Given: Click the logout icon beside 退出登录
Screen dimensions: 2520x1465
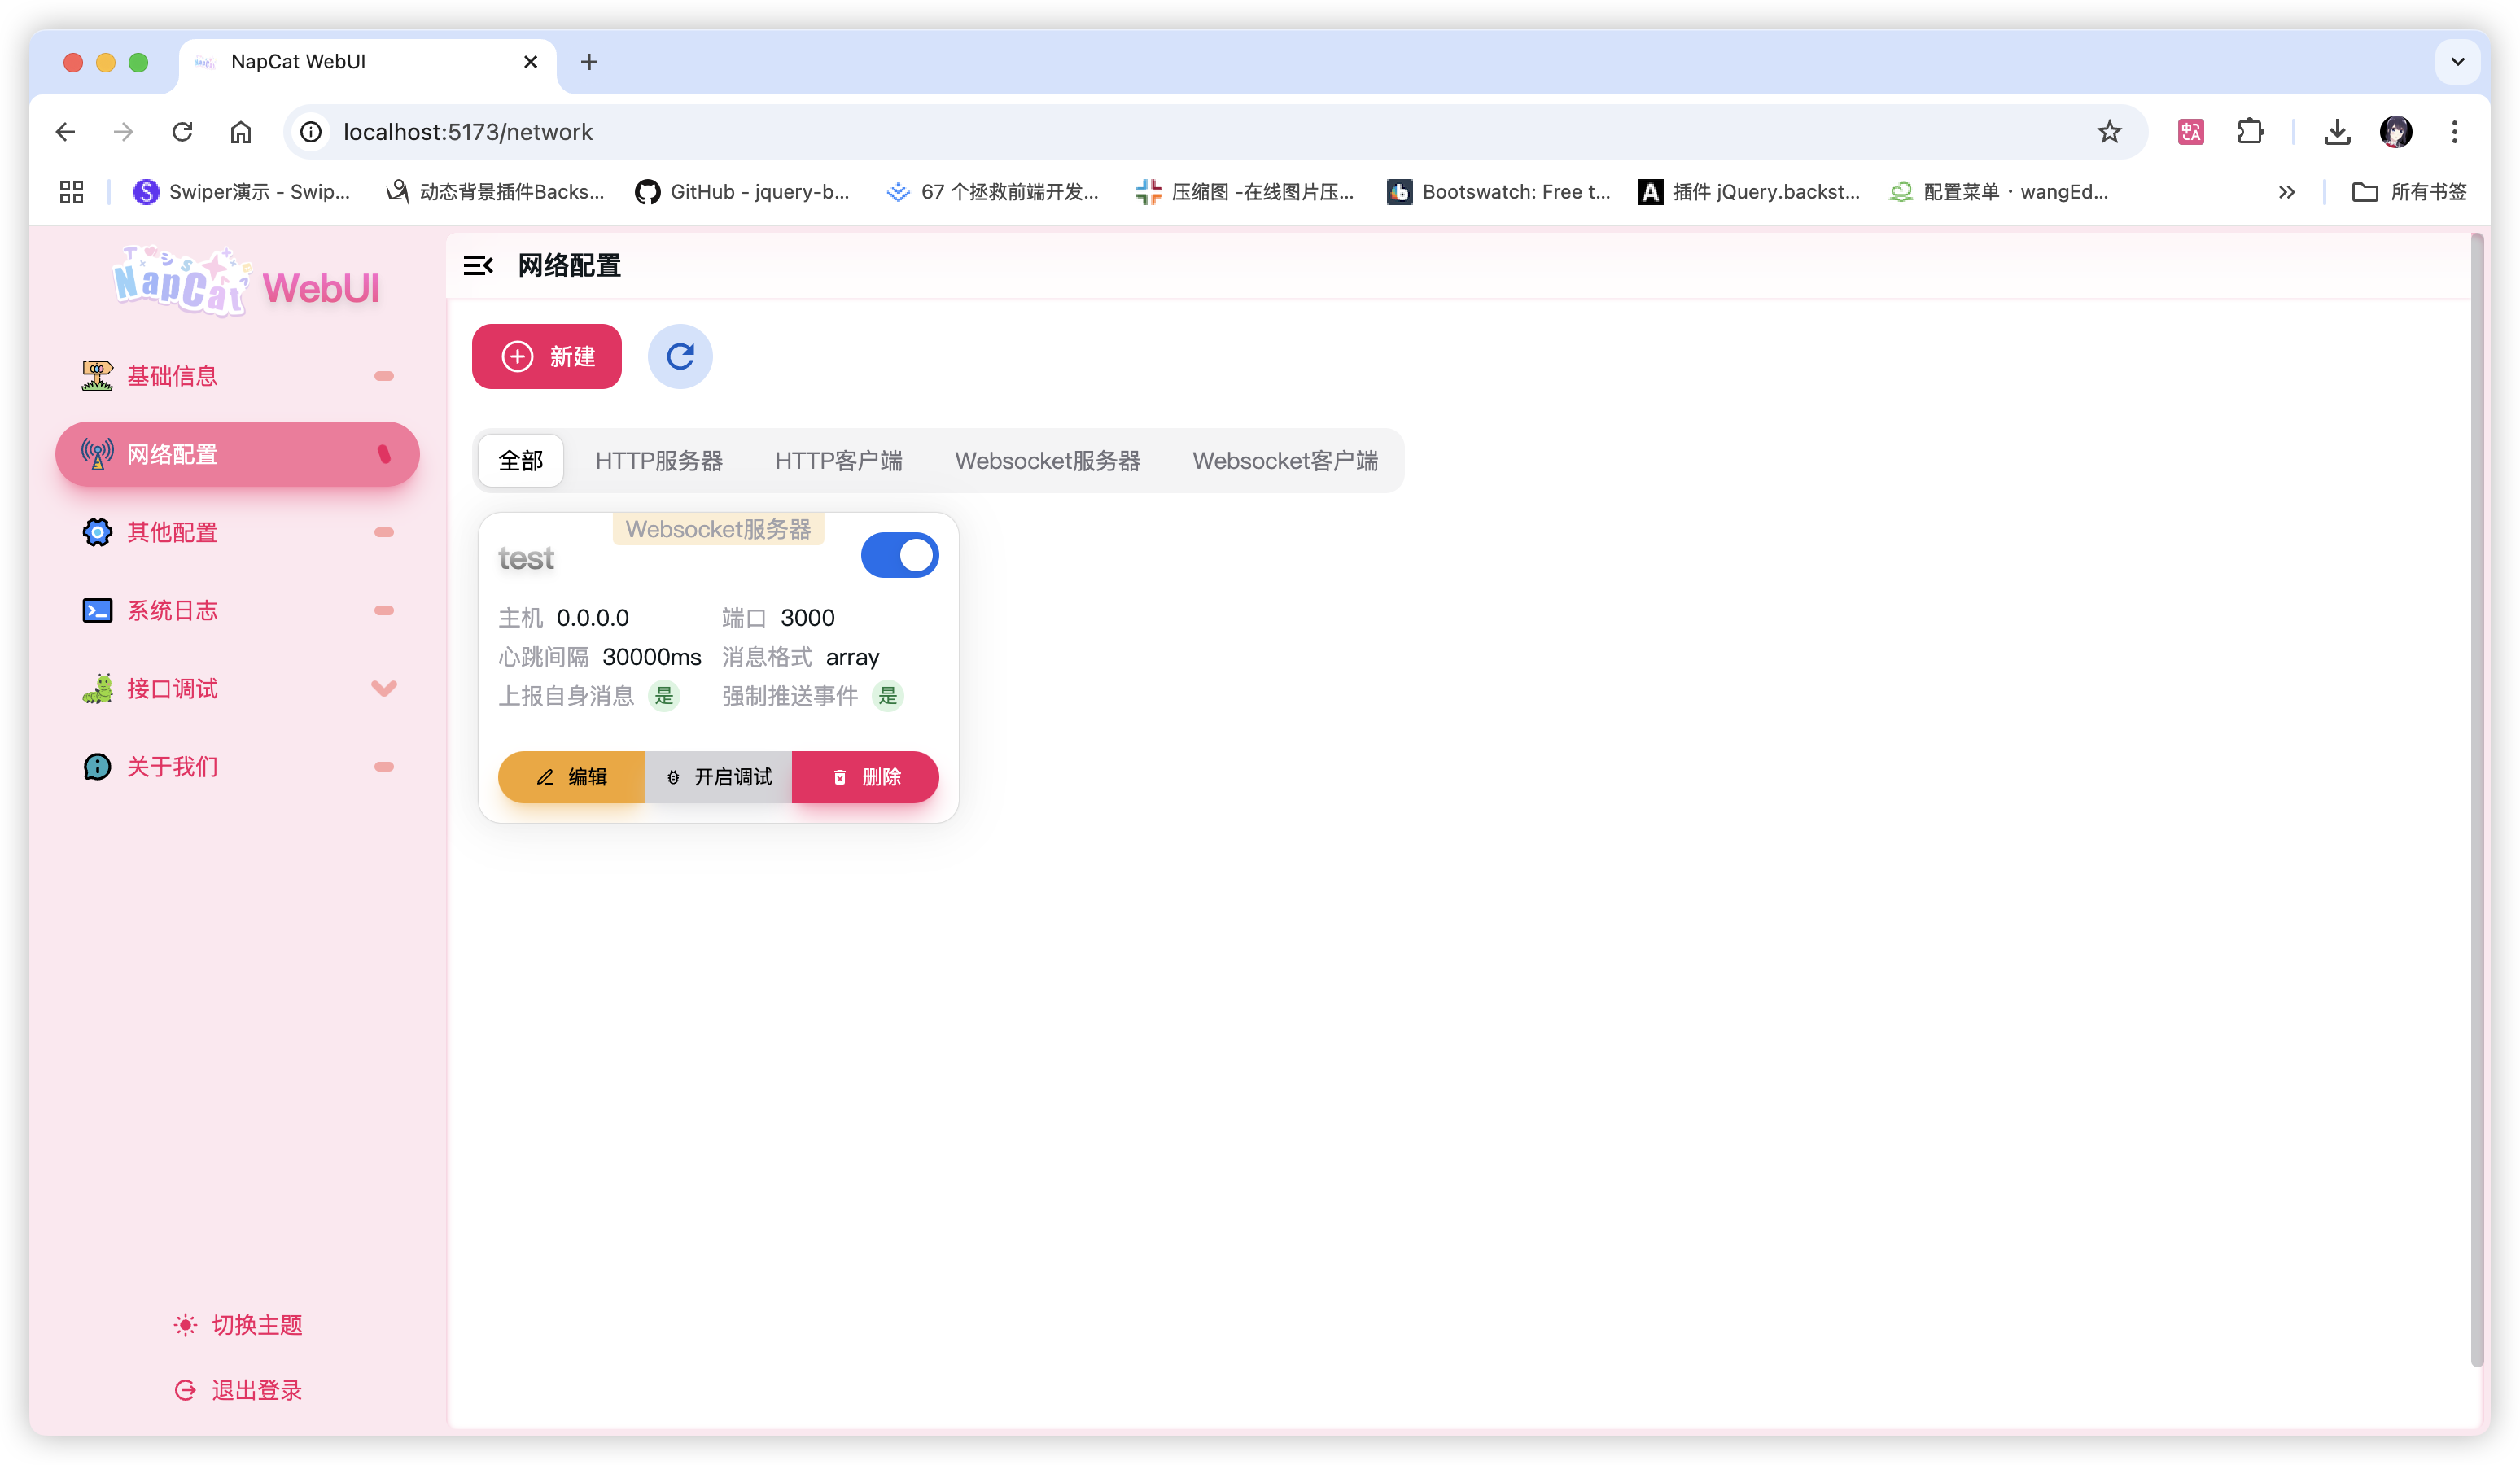Looking at the screenshot, I should pyautogui.click(x=185, y=1390).
